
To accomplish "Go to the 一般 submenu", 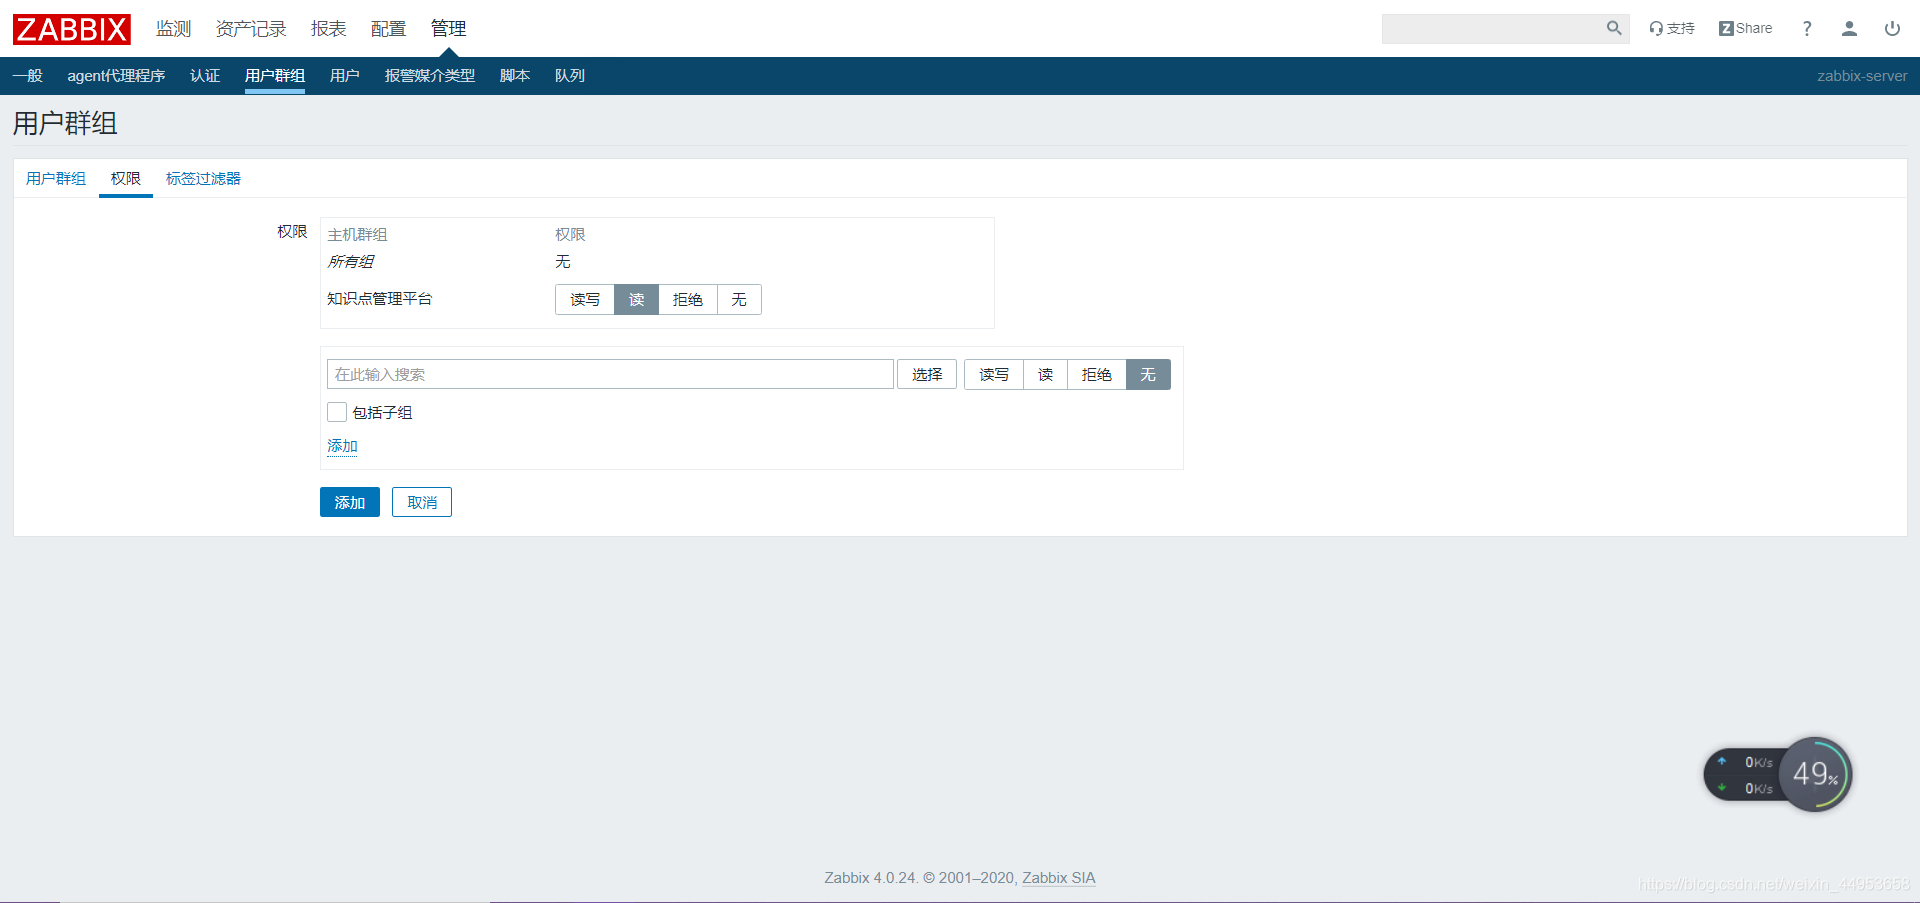I will 28,76.
